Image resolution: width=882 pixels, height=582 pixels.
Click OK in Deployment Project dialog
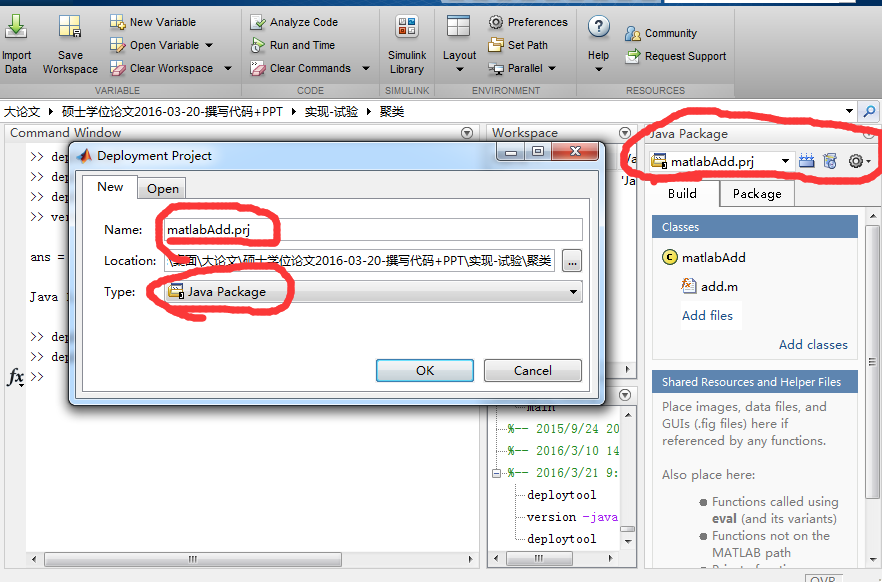coord(425,371)
